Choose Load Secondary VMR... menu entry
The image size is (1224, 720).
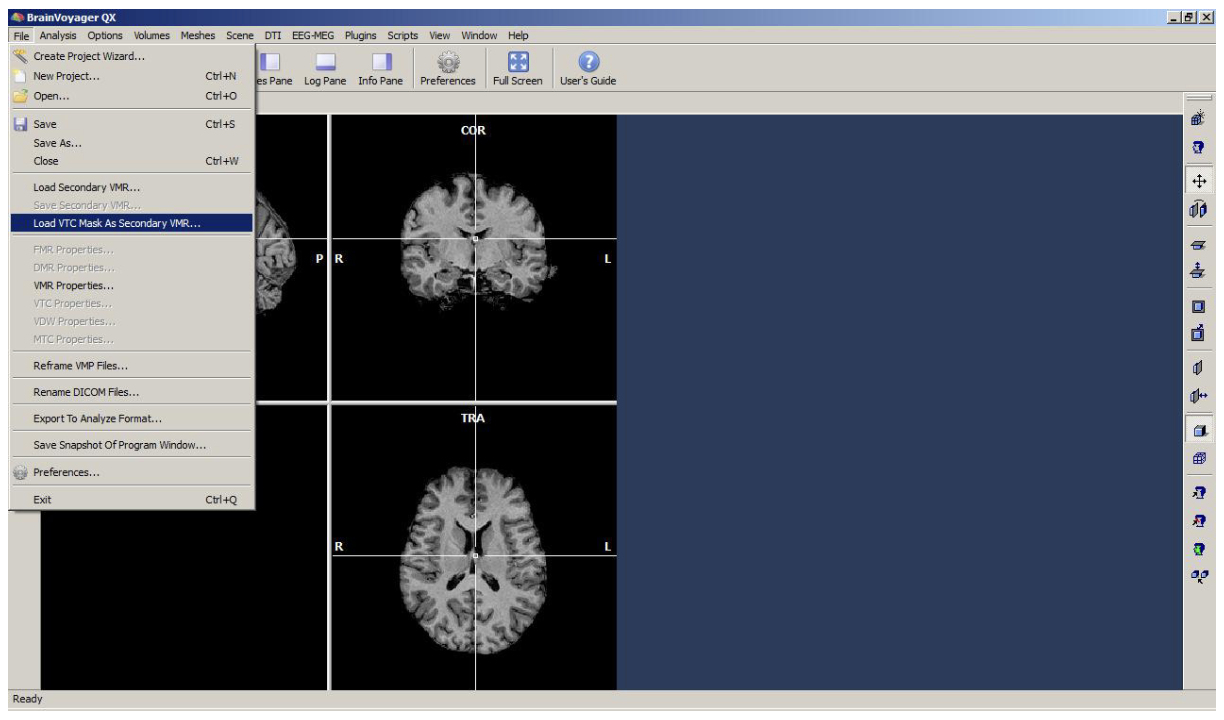point(132,187)
